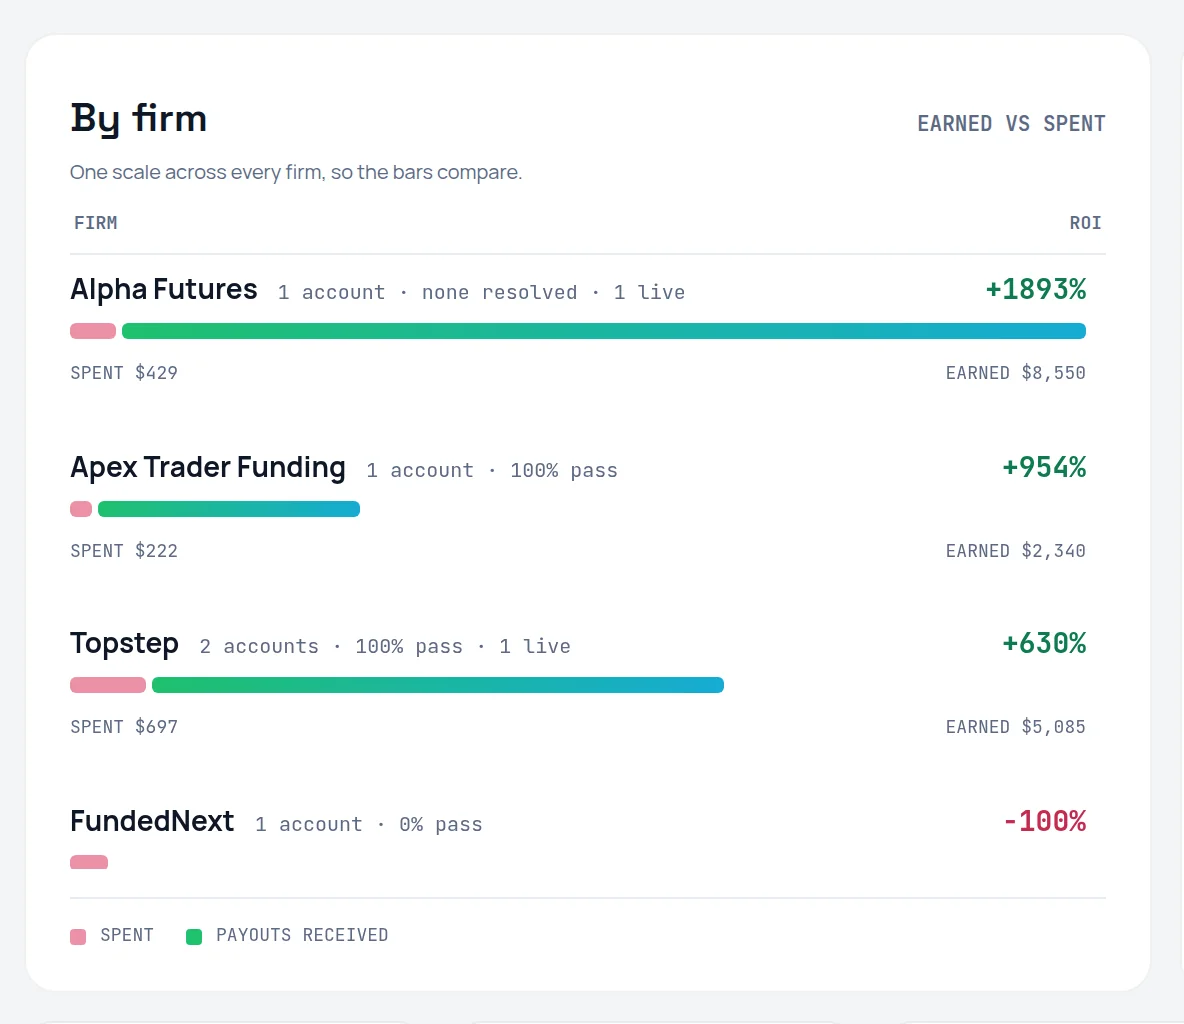Click the Topstep firm name

pos(125,643)
